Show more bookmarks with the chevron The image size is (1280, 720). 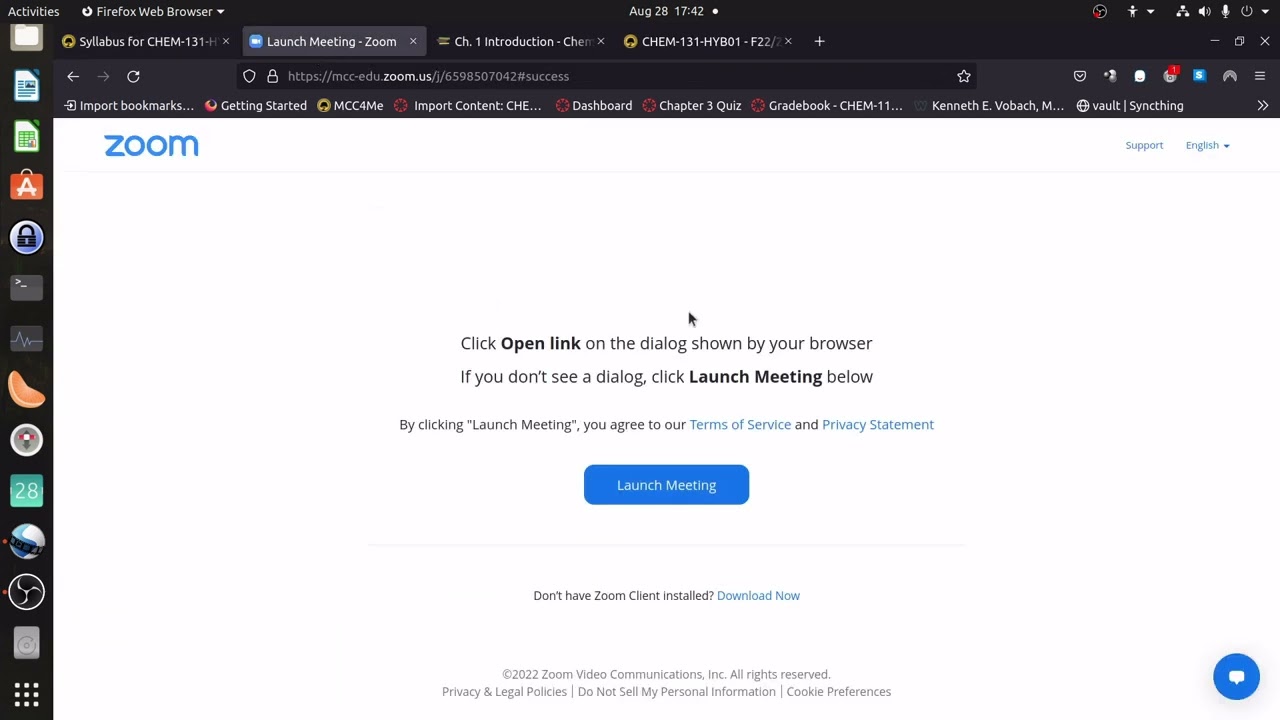coord(1262,105)
